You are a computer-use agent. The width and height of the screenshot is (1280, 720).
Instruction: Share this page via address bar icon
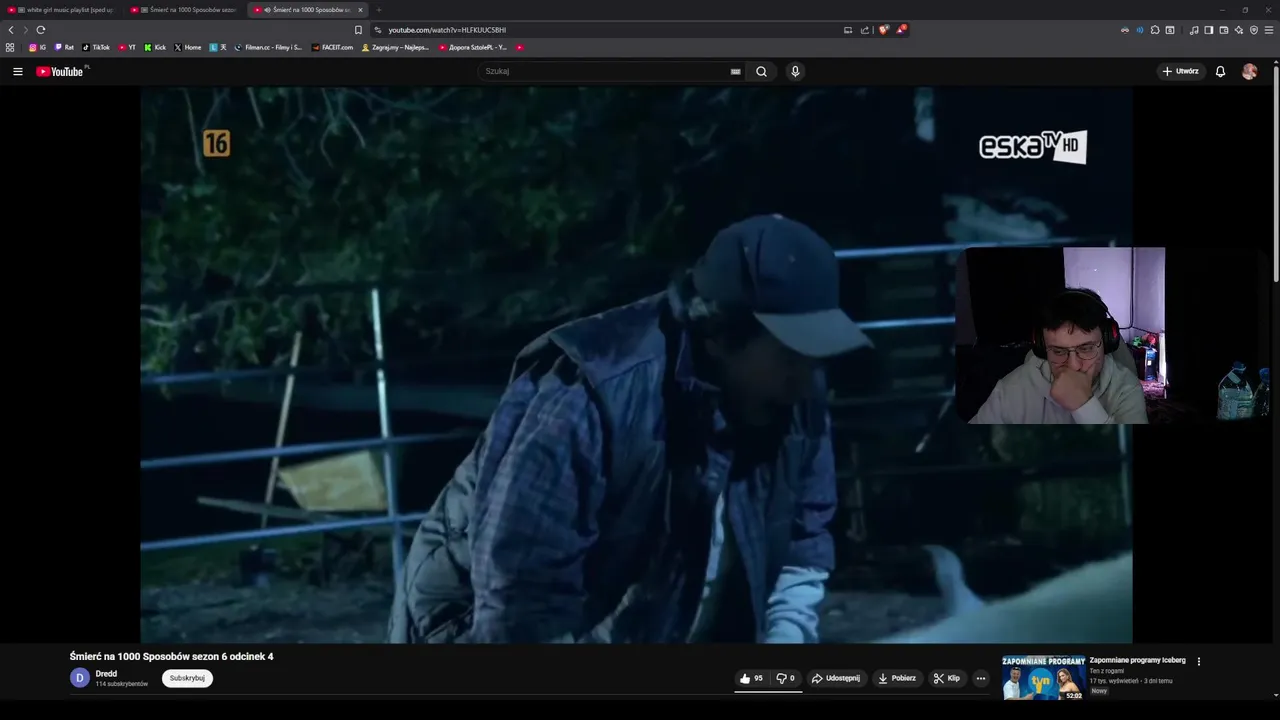coord(865,30)
